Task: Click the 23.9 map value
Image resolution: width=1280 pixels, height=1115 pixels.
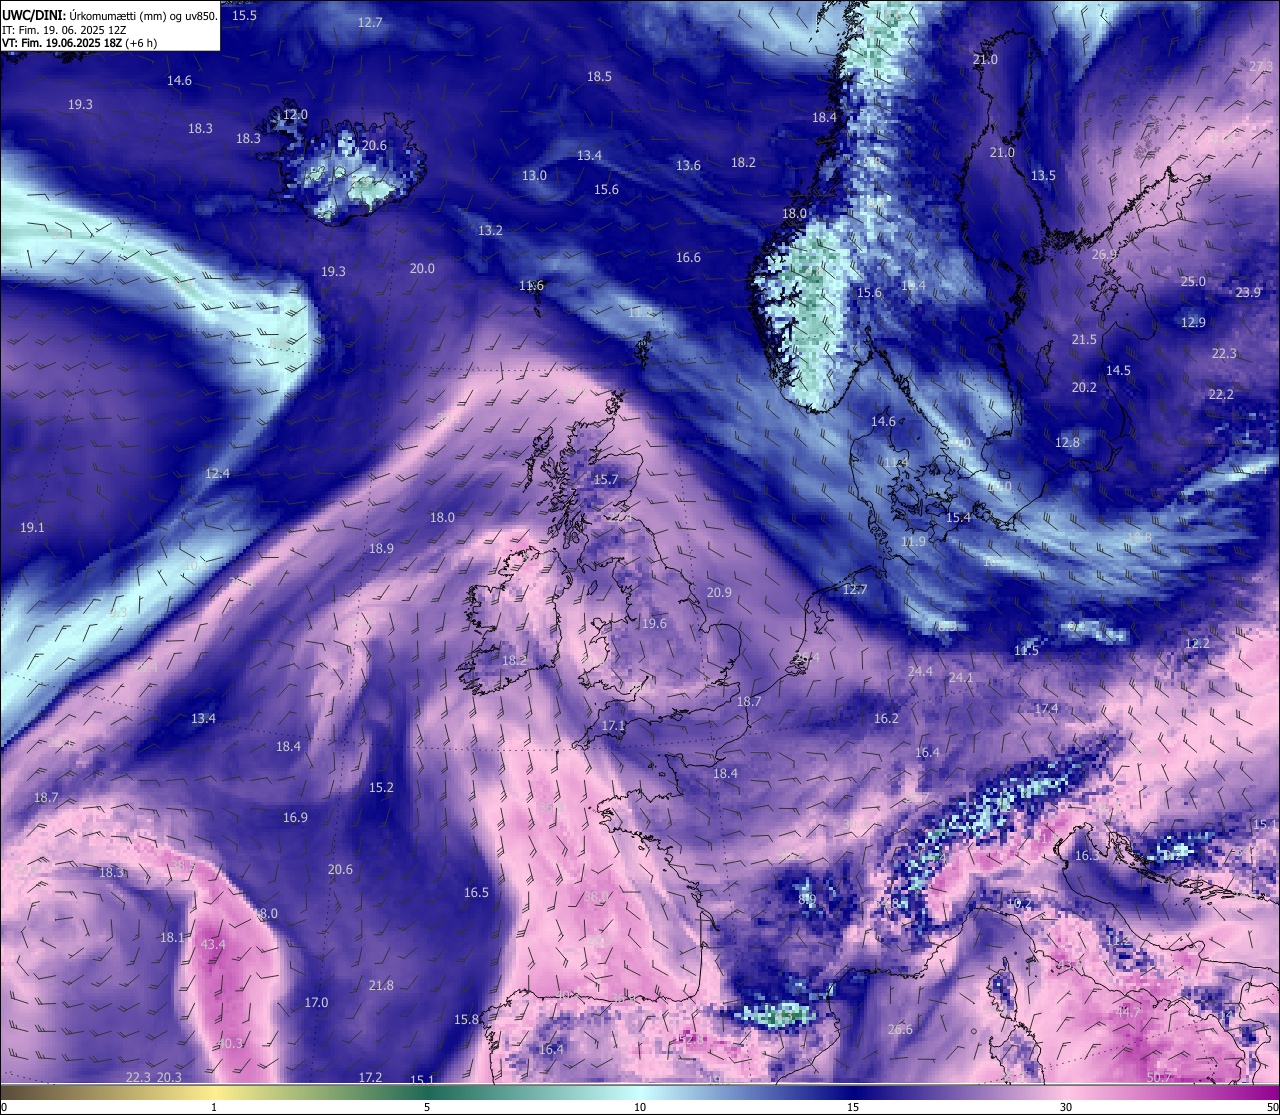Action: coord(1248,292)
